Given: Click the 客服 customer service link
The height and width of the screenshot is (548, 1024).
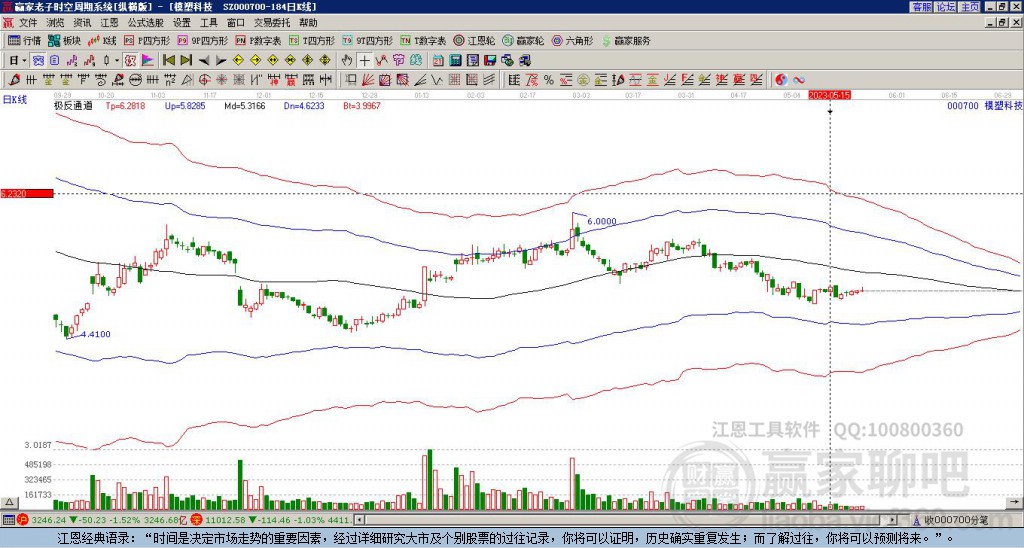Looking at the screenshot, I should 921,7.
